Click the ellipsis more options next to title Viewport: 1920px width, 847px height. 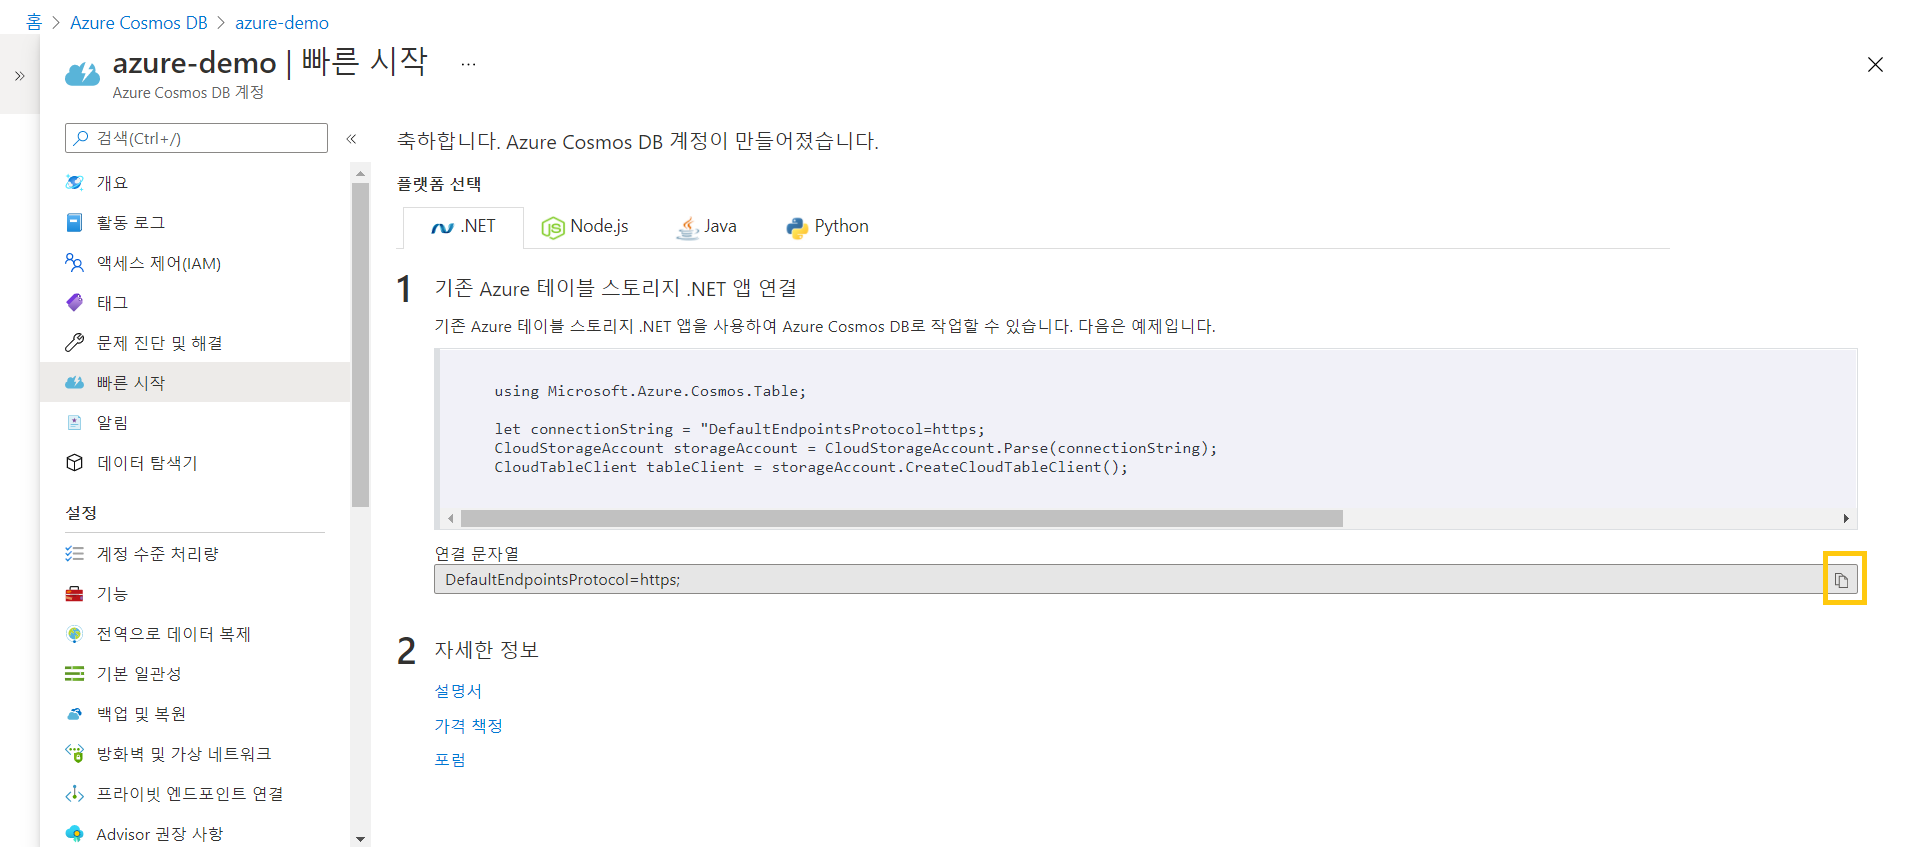[468, 63]
